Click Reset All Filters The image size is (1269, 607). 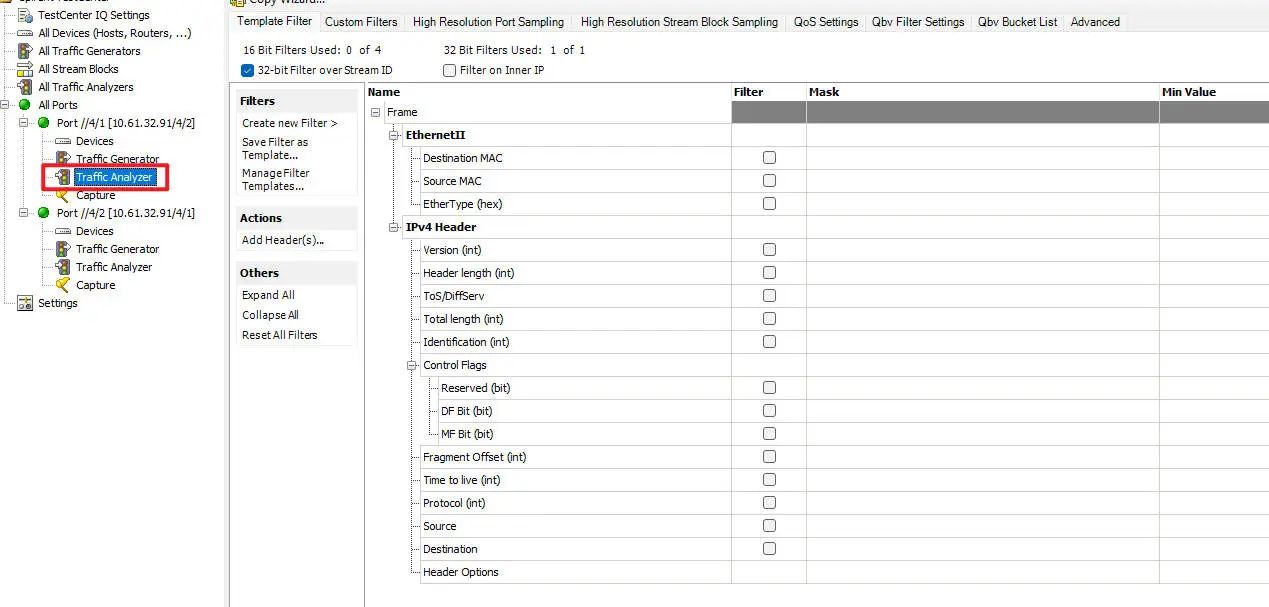click(279, 335)
